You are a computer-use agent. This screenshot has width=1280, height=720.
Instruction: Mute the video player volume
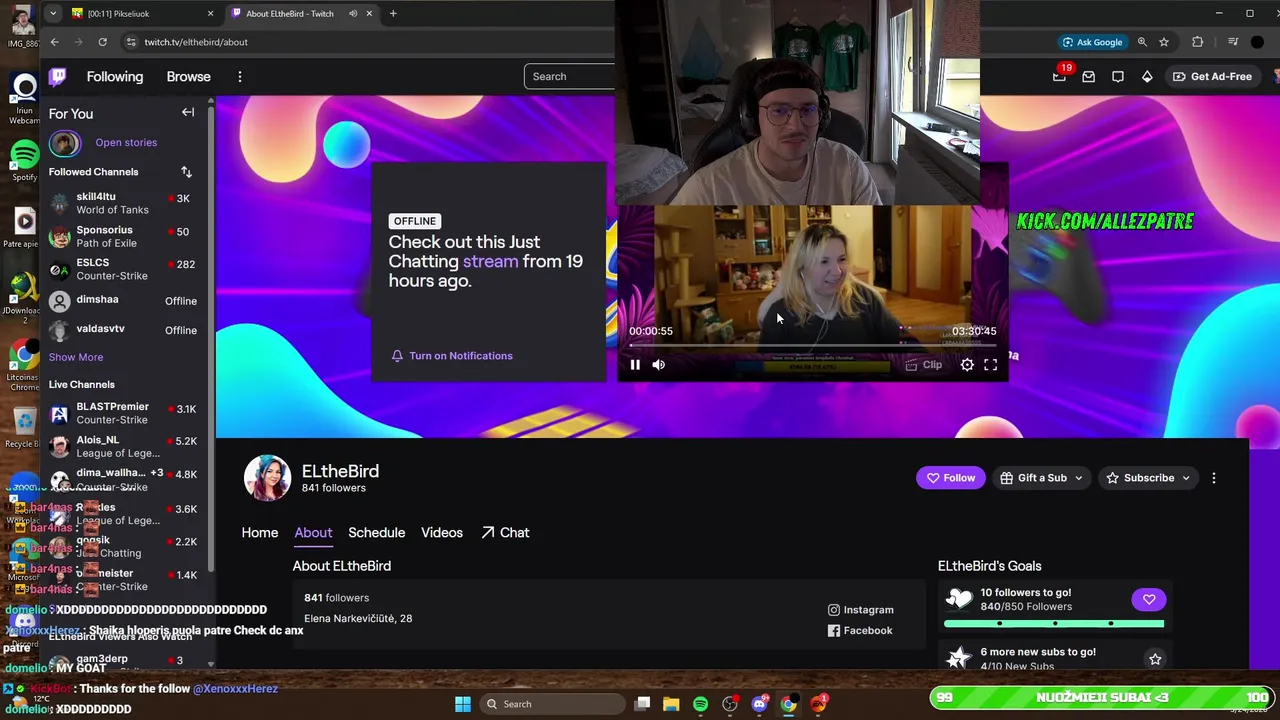tap(659, 365)
